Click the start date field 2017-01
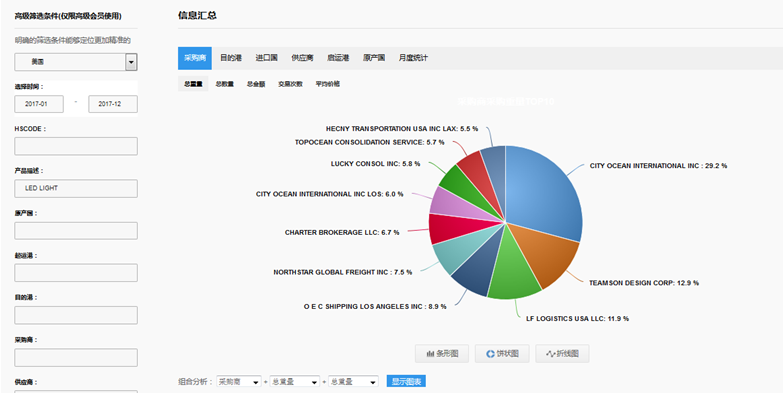 pyautogui.click(x=39, y=104)
